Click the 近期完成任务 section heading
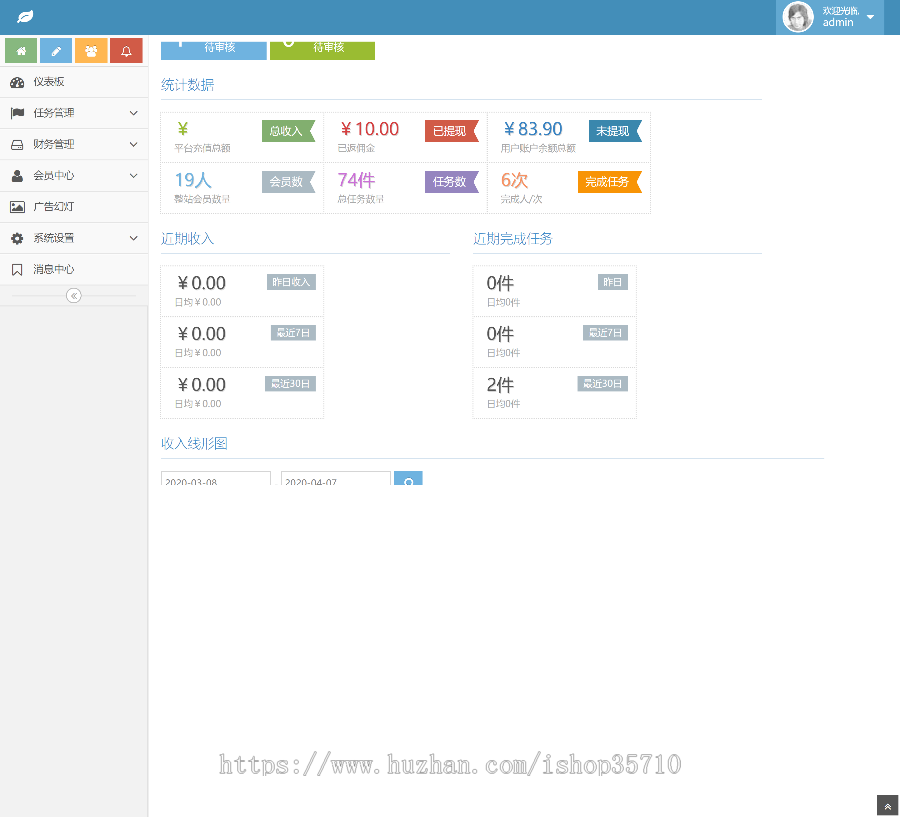 (513, 239)
